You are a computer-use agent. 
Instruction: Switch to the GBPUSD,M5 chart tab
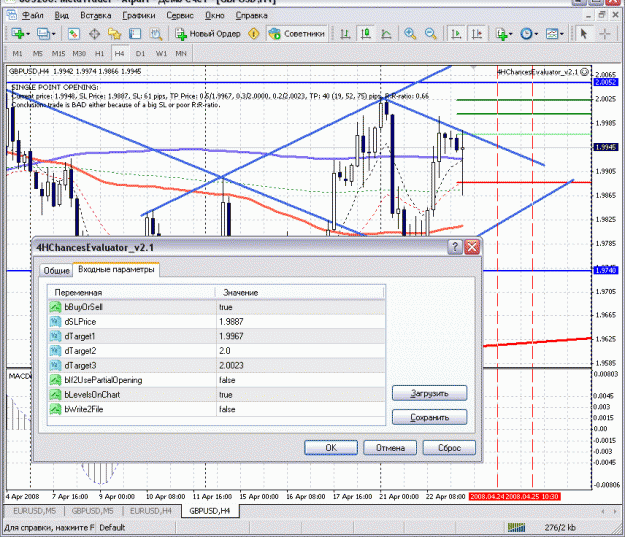92,511
